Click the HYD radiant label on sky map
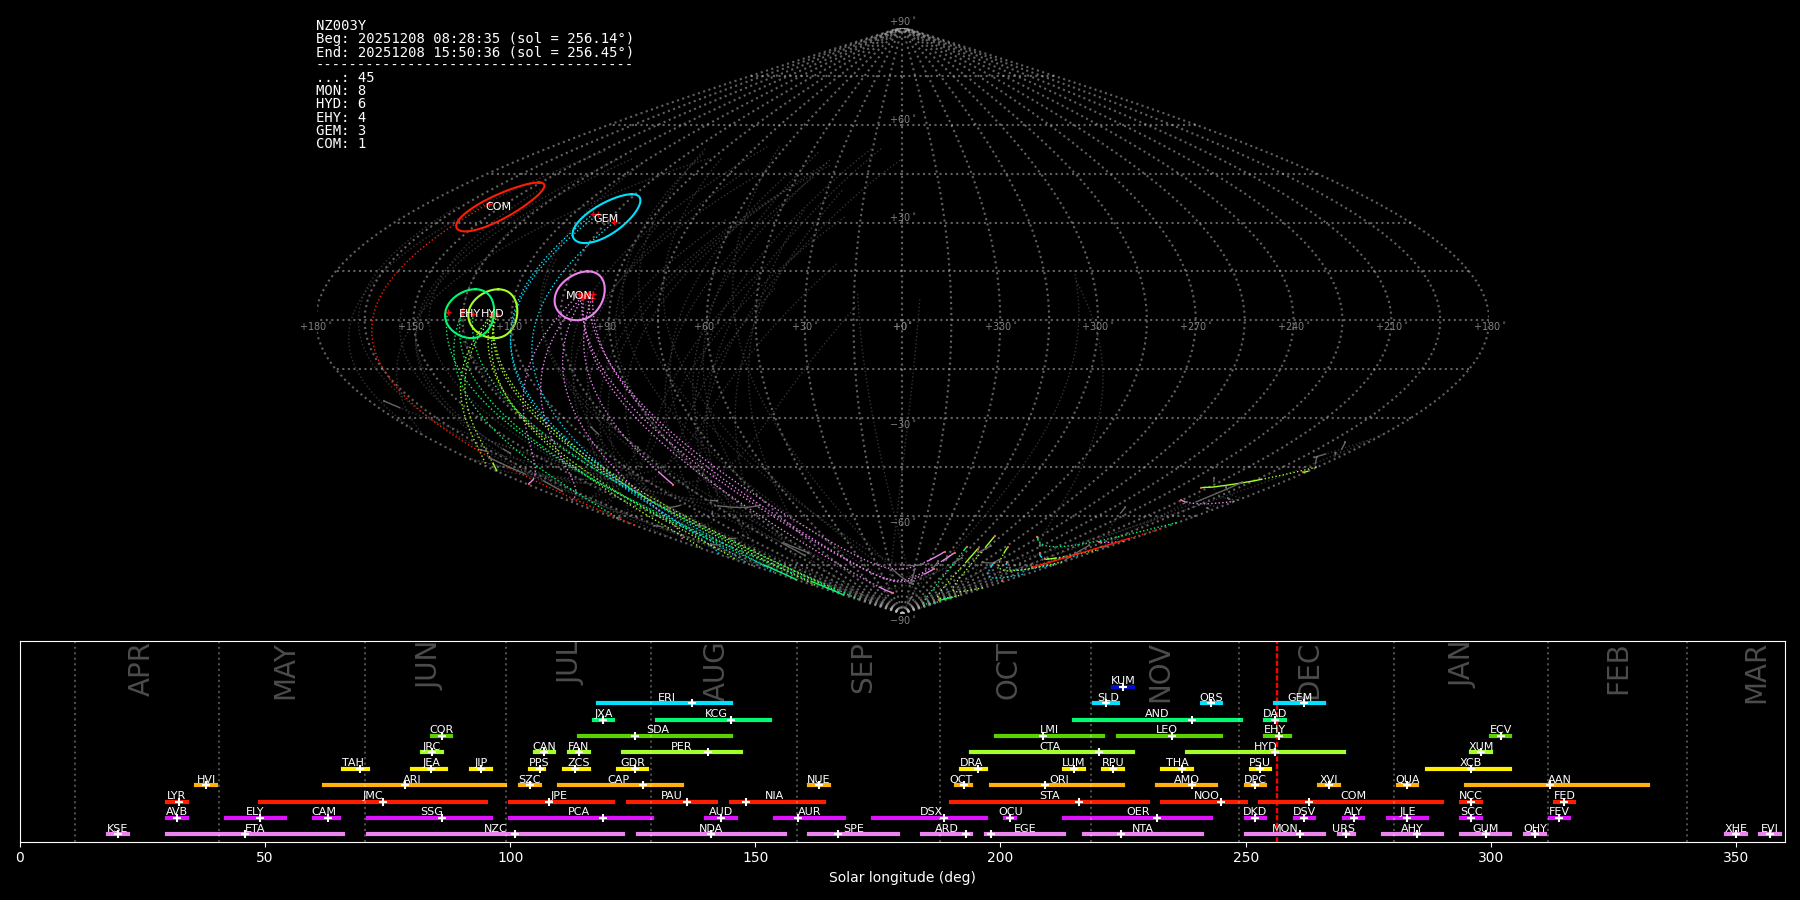 point(493,313)
